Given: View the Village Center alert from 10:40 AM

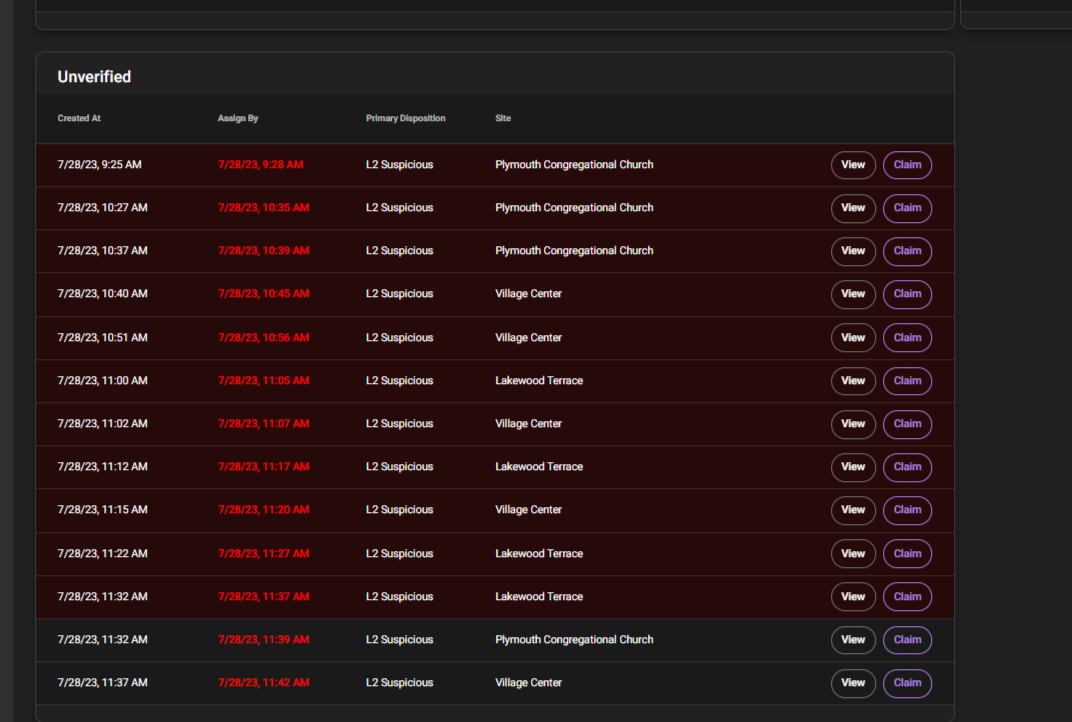Looking at the screenshot, I should pos(853,294).
